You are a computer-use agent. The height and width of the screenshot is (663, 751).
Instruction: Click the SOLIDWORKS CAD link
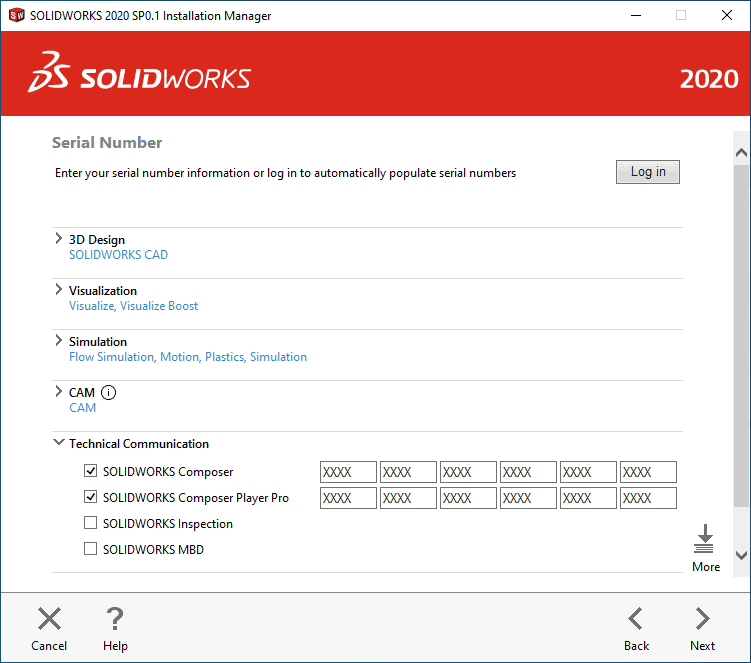click(118, 255)
